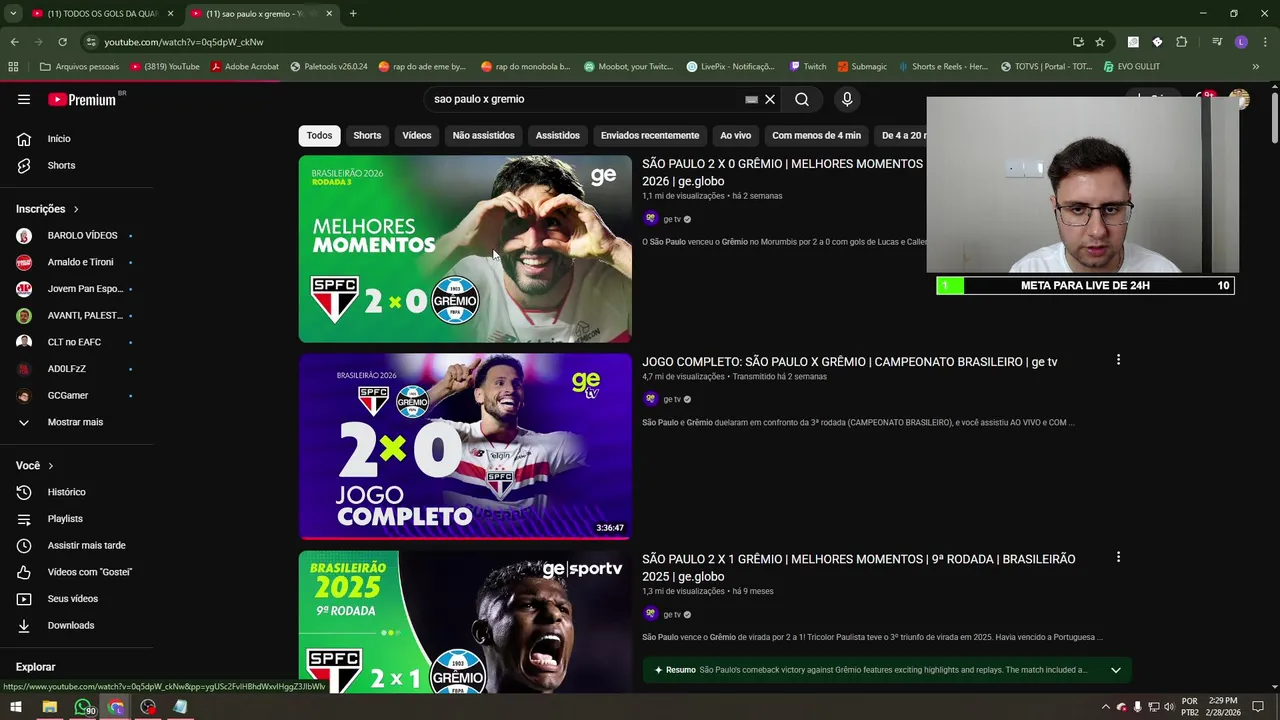
Task: Select the Shorts filter chip
Action: 367,135
